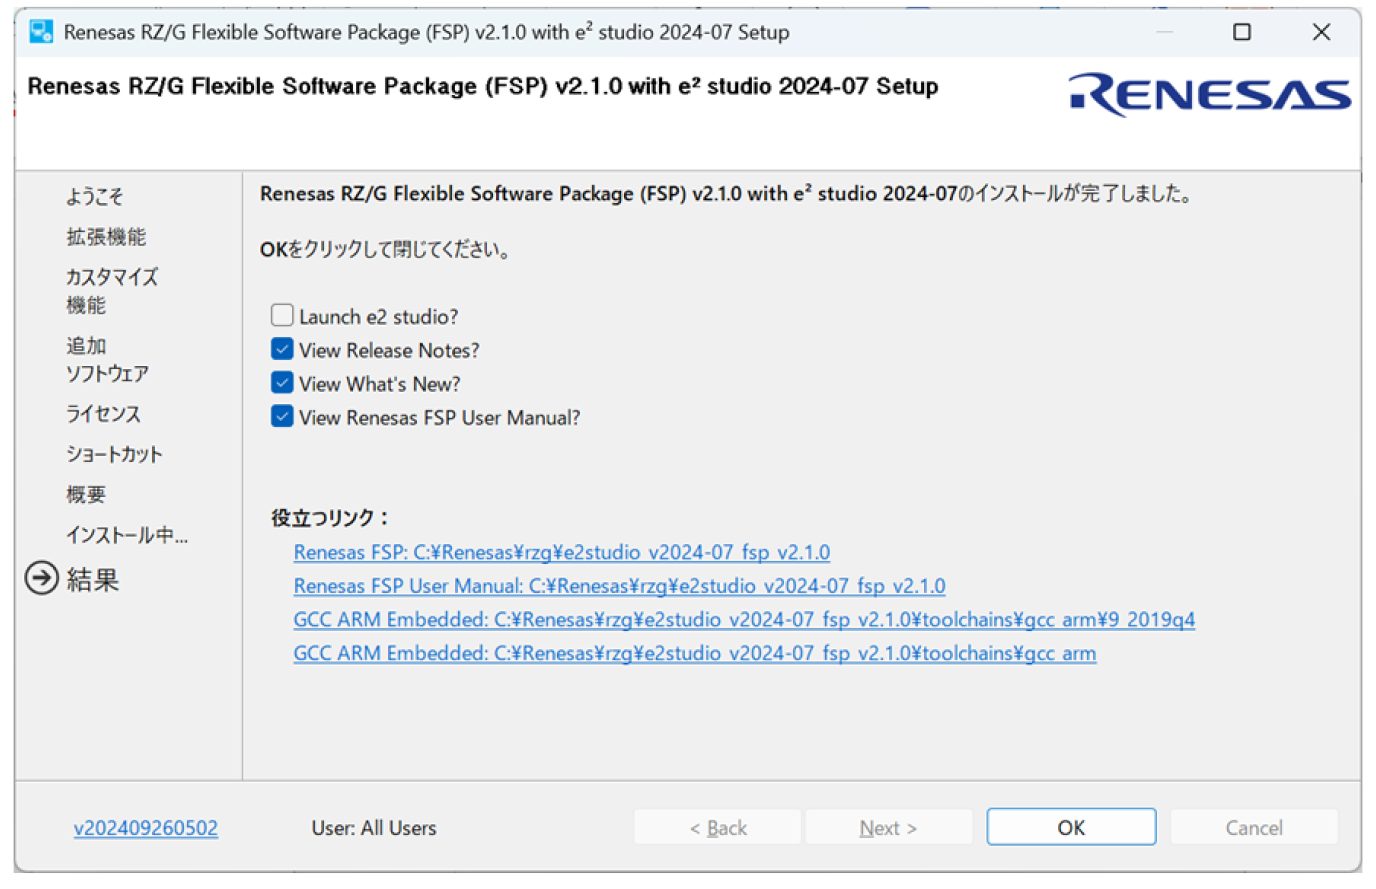
Task: Uncheck View Renesas FSP User Manual checkbox
Action: tap(282, 417)
